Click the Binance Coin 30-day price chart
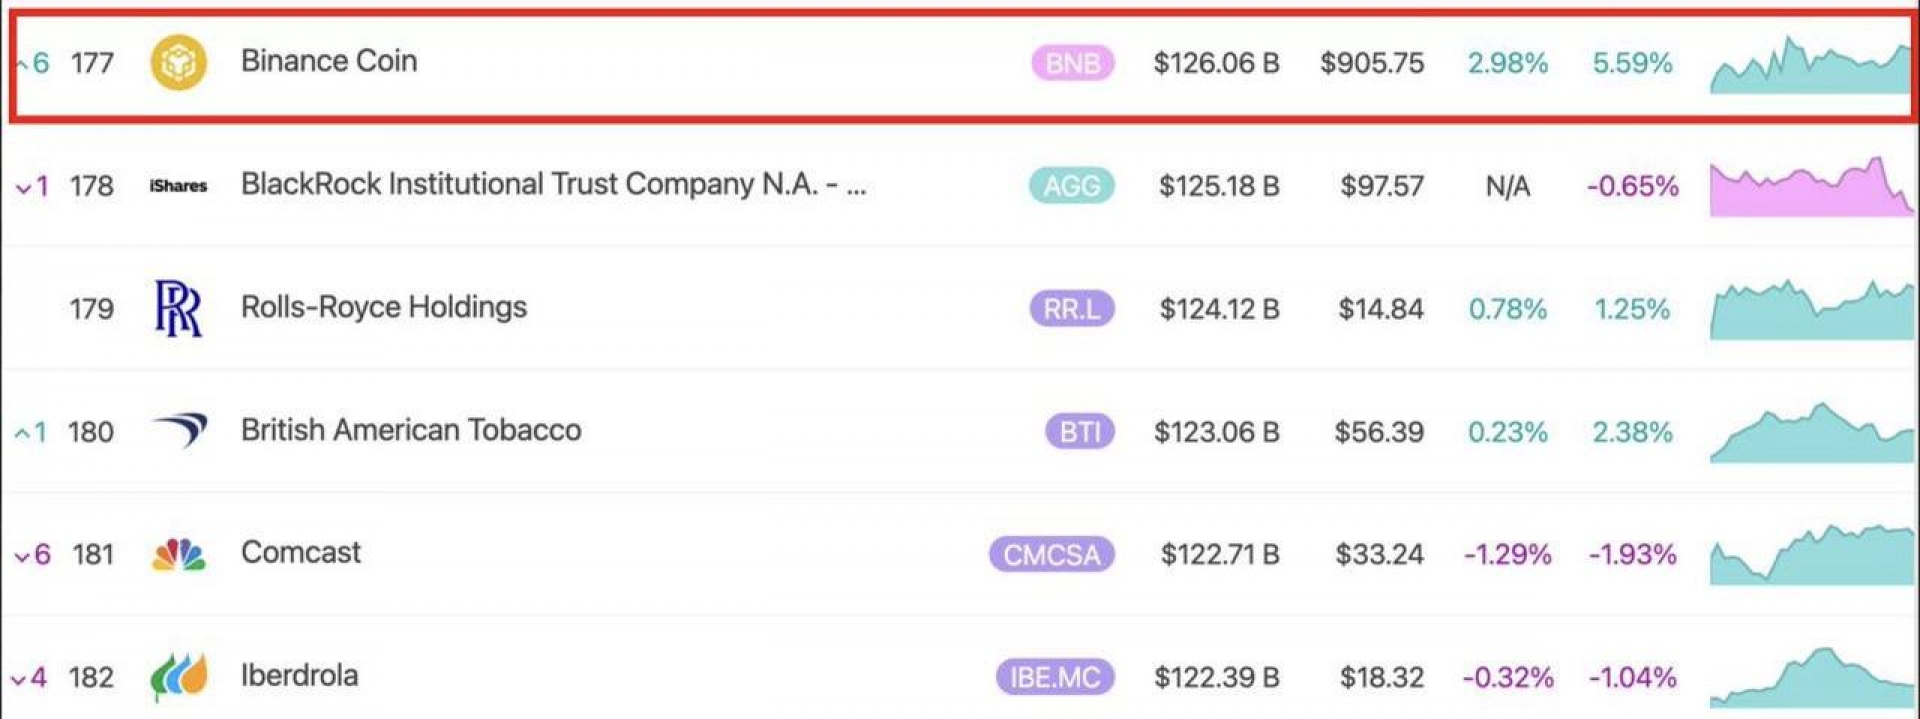The height and width of the screenshot is (719, 1920). (x=1810, y=68)
